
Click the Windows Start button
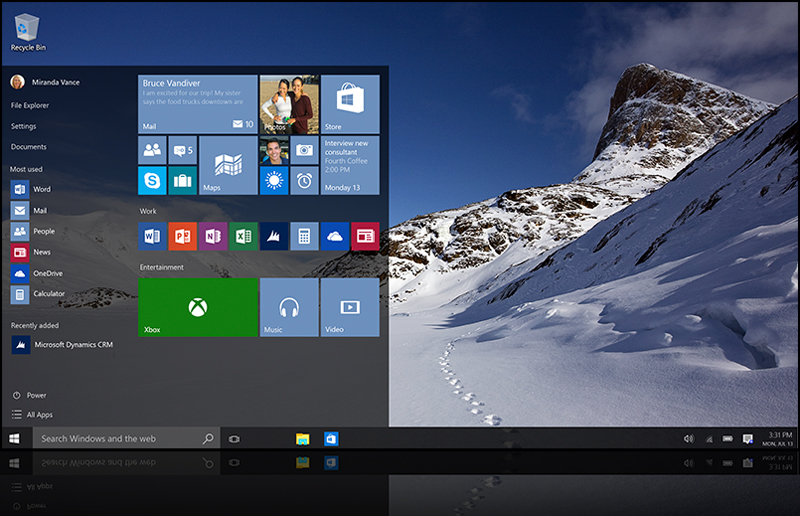tap(15, 438)
